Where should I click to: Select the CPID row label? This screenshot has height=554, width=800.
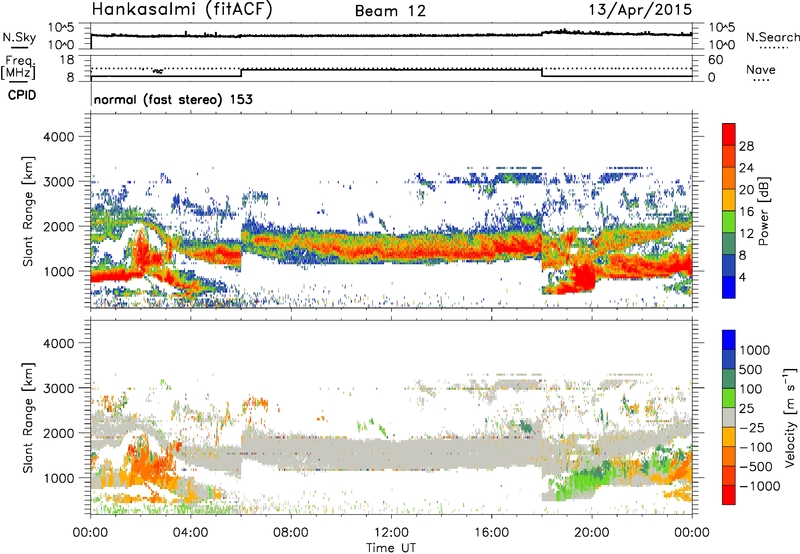[x=22, y=95]
